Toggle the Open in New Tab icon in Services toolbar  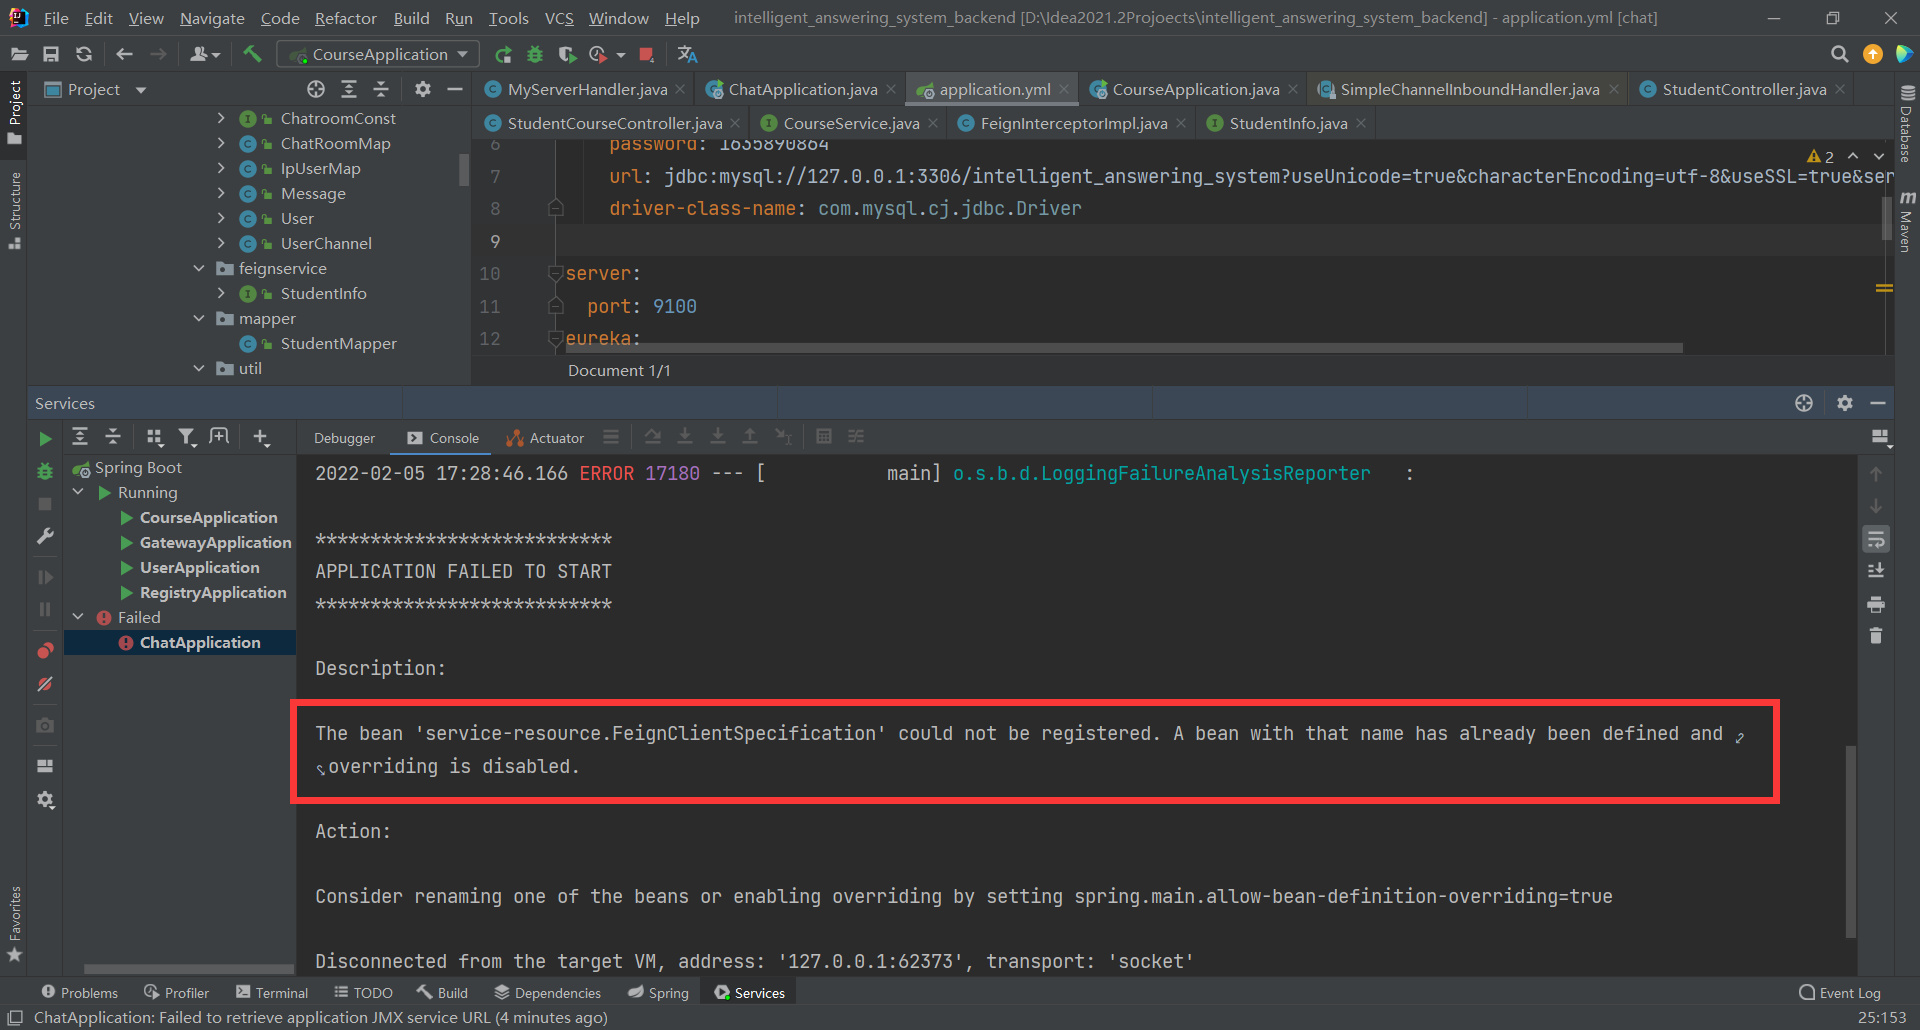pos(219,437)
